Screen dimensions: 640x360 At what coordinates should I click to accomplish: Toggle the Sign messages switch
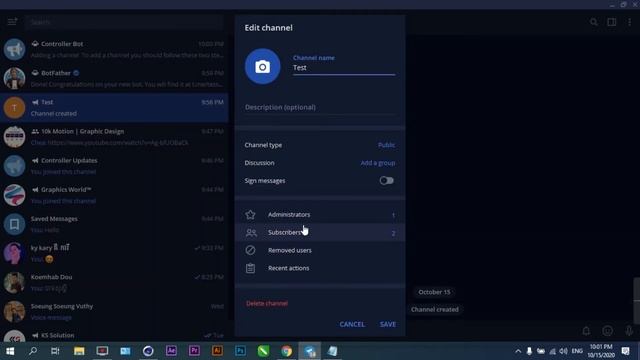coord(386,180)
